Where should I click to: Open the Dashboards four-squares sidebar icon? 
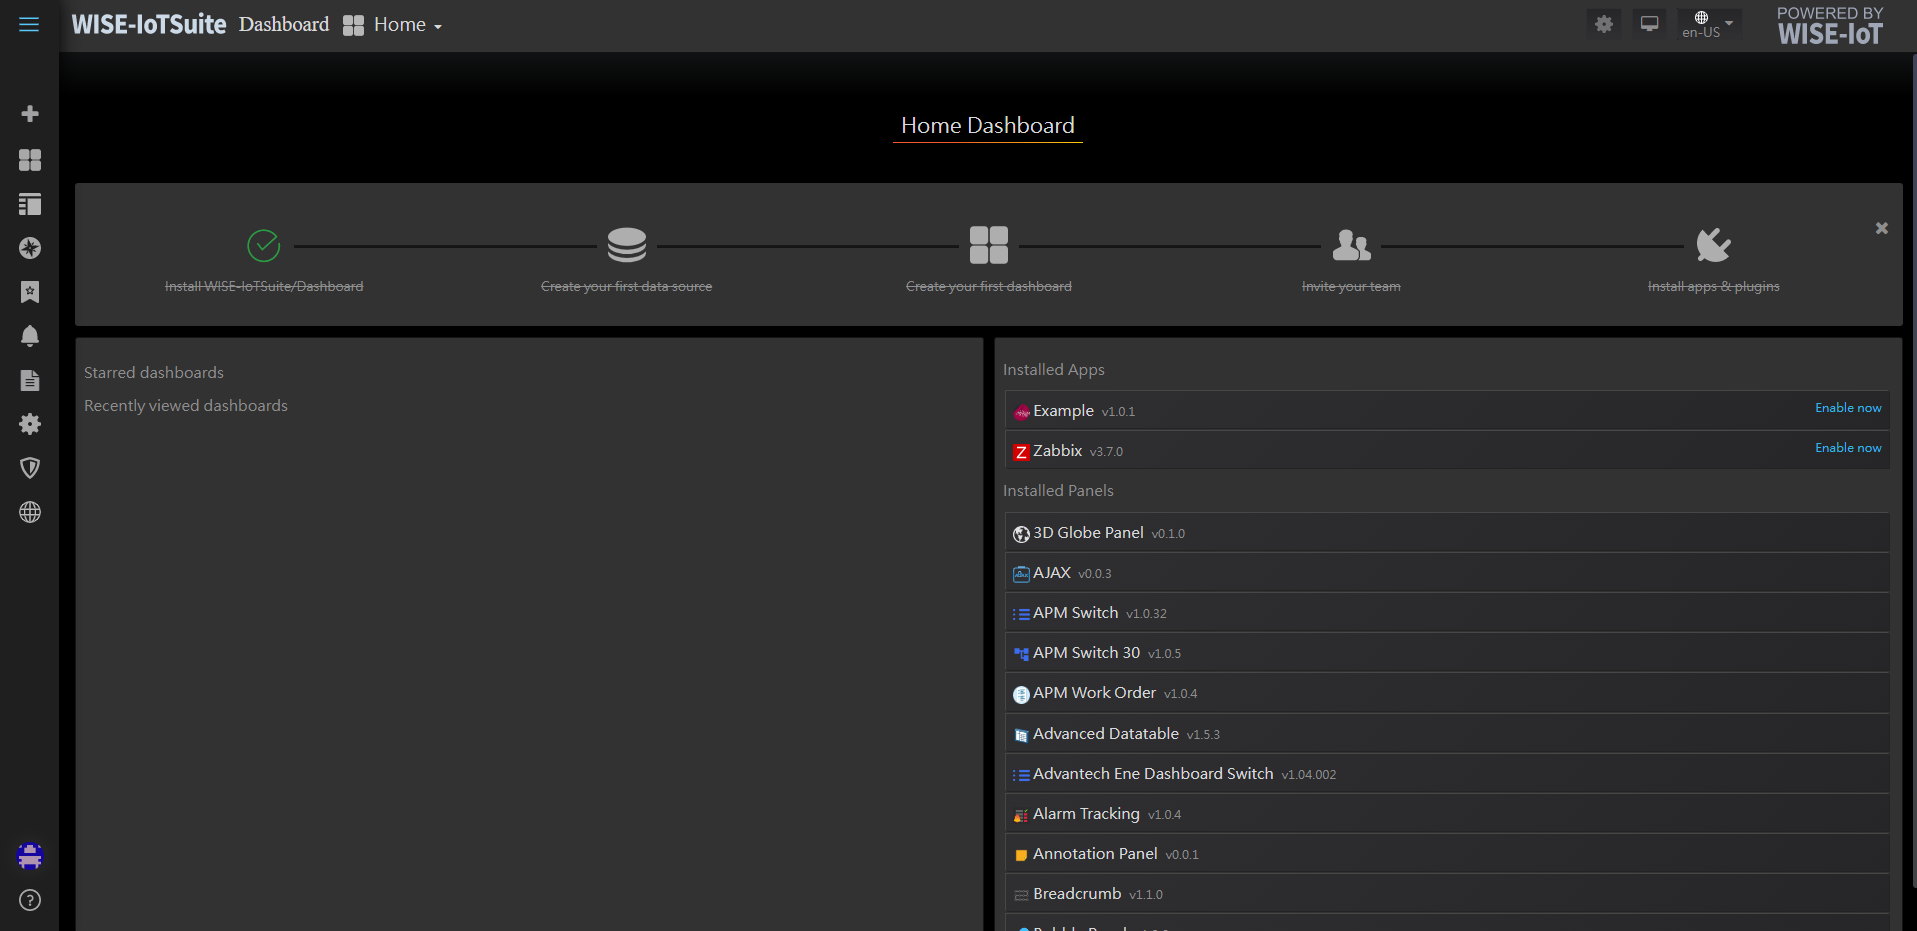pyautogui.click(x=30, y=160)
